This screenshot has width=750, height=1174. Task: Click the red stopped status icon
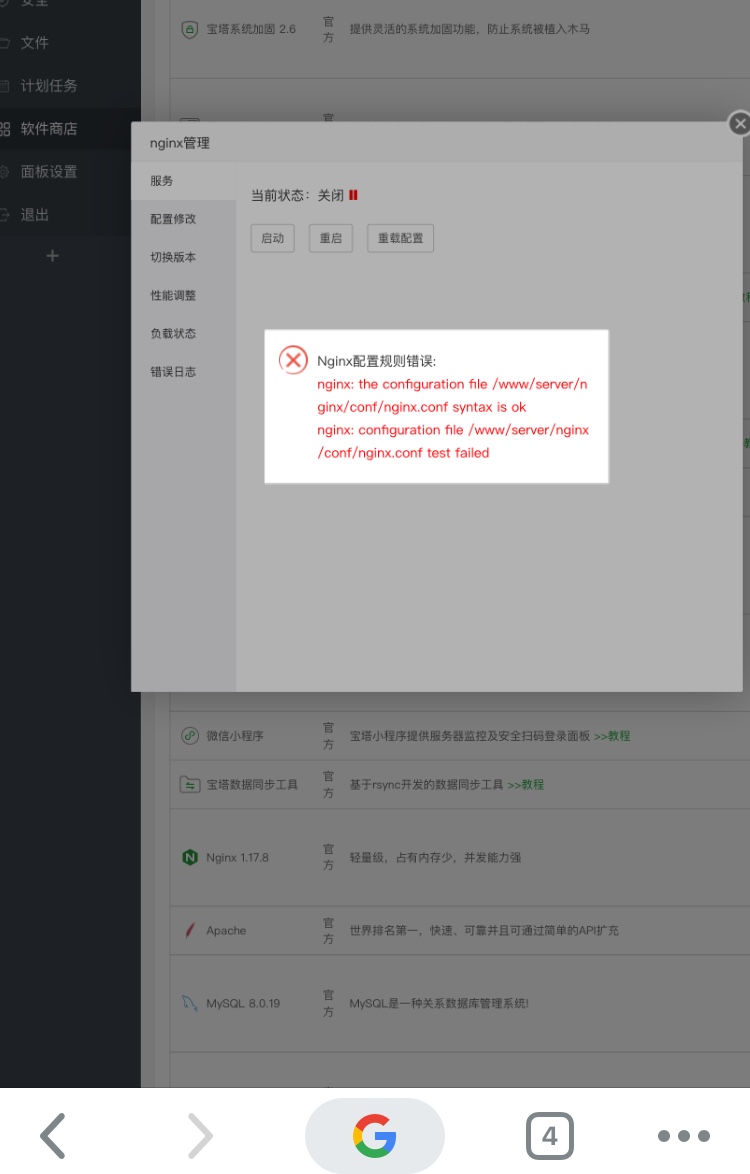pos(353,195)
